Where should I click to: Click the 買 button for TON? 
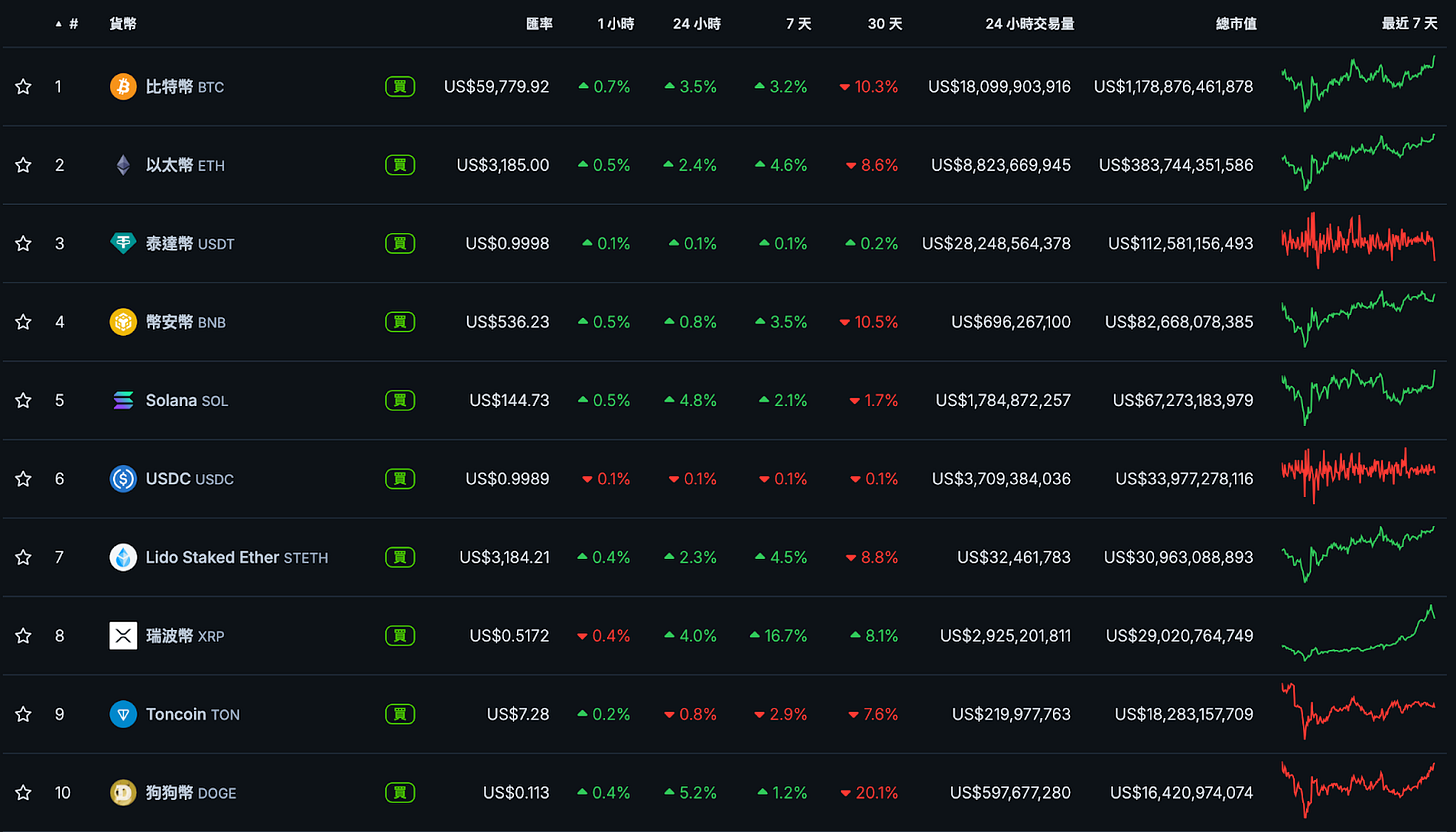click(400, 714)
